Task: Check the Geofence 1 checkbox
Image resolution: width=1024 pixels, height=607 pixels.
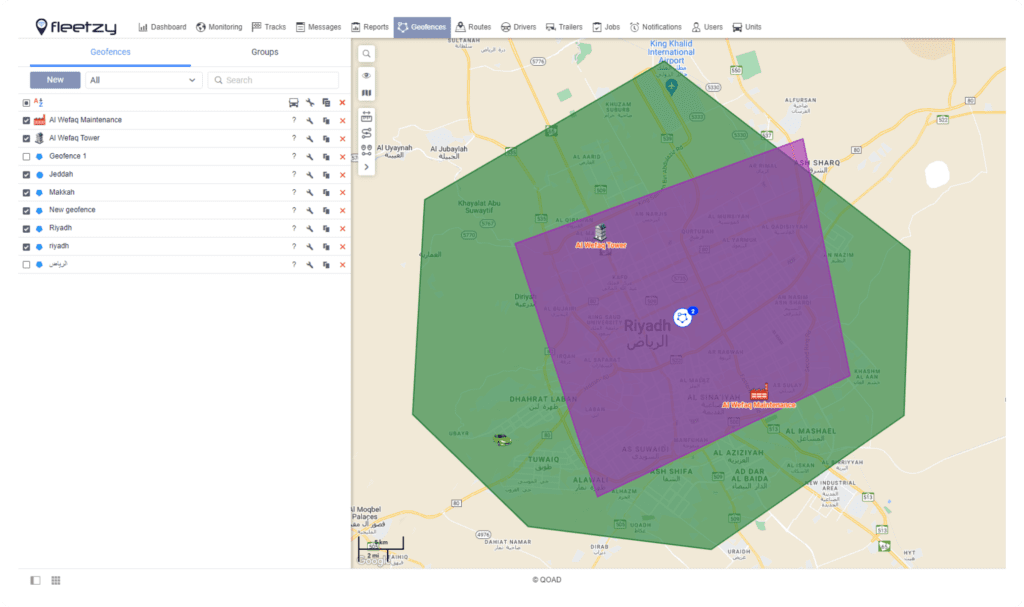Action: tap(26, 157)
